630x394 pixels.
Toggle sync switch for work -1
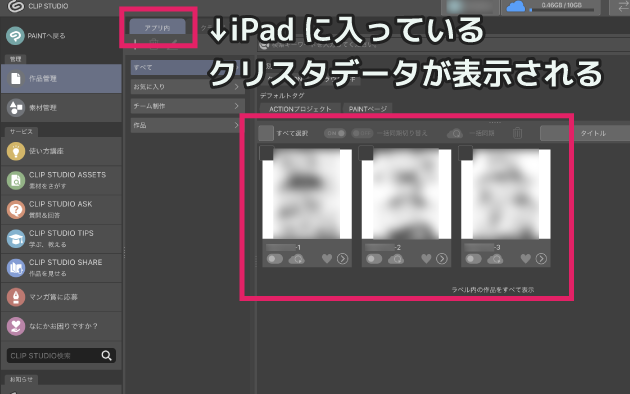(275, 259)
